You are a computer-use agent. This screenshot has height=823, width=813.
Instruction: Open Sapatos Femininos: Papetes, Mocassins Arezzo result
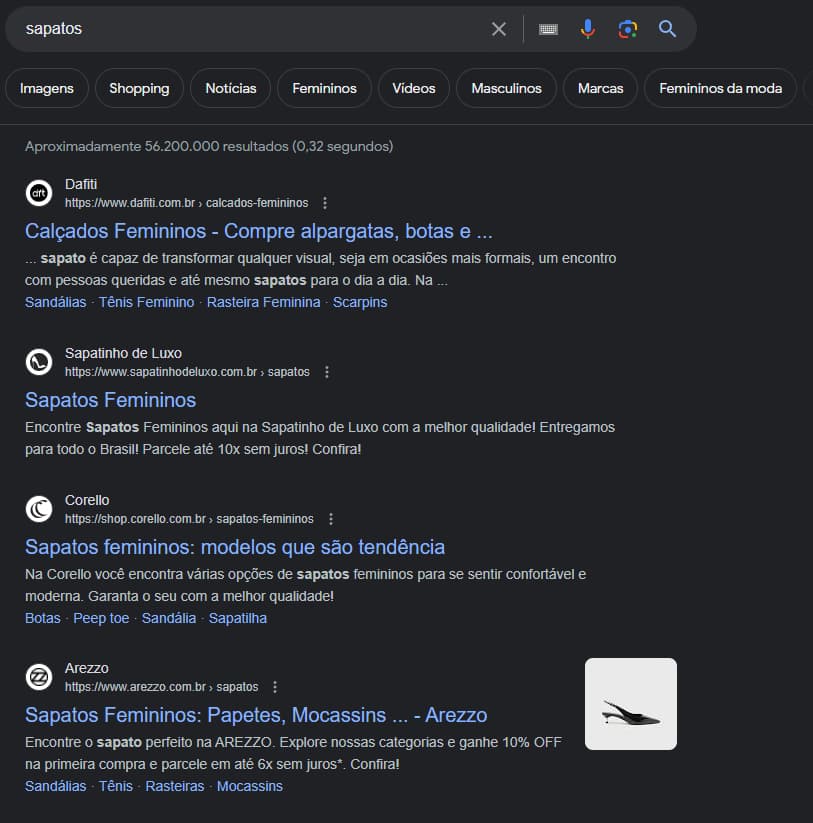pos(256,715)
